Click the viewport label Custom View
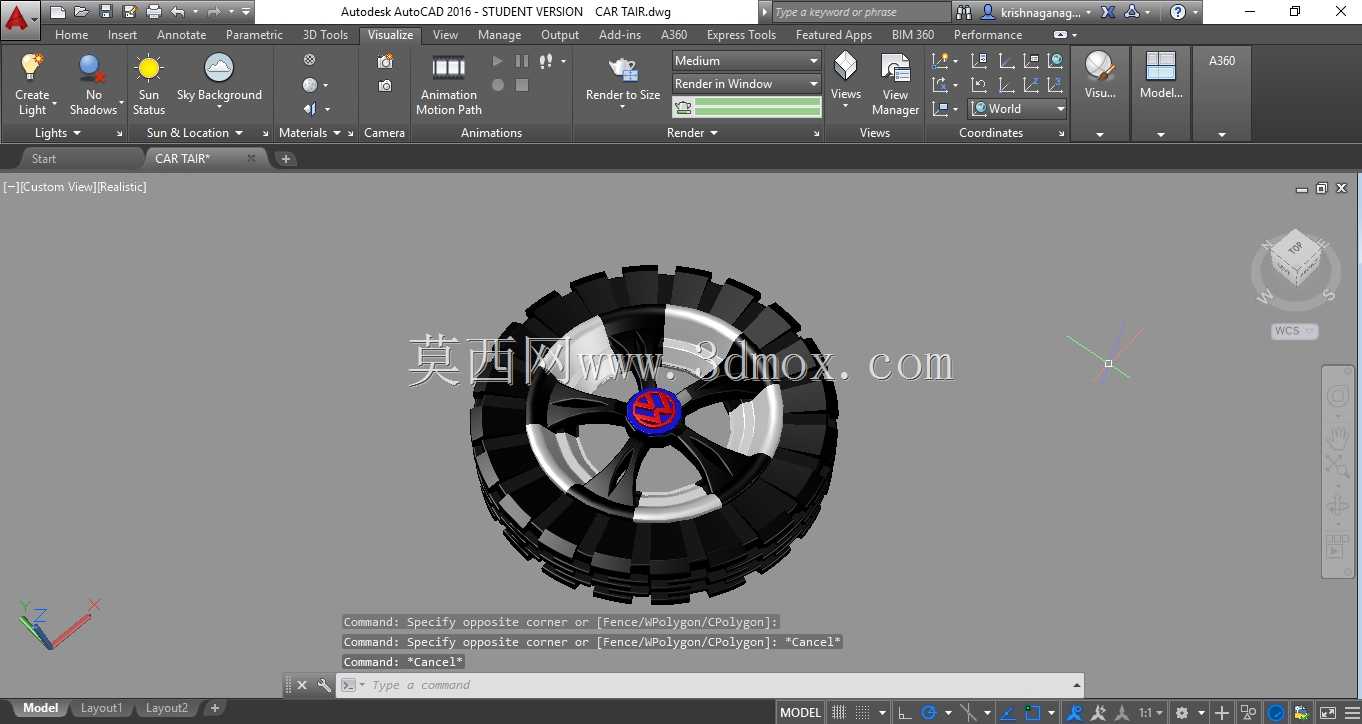1362x724 pixels. 57,187
